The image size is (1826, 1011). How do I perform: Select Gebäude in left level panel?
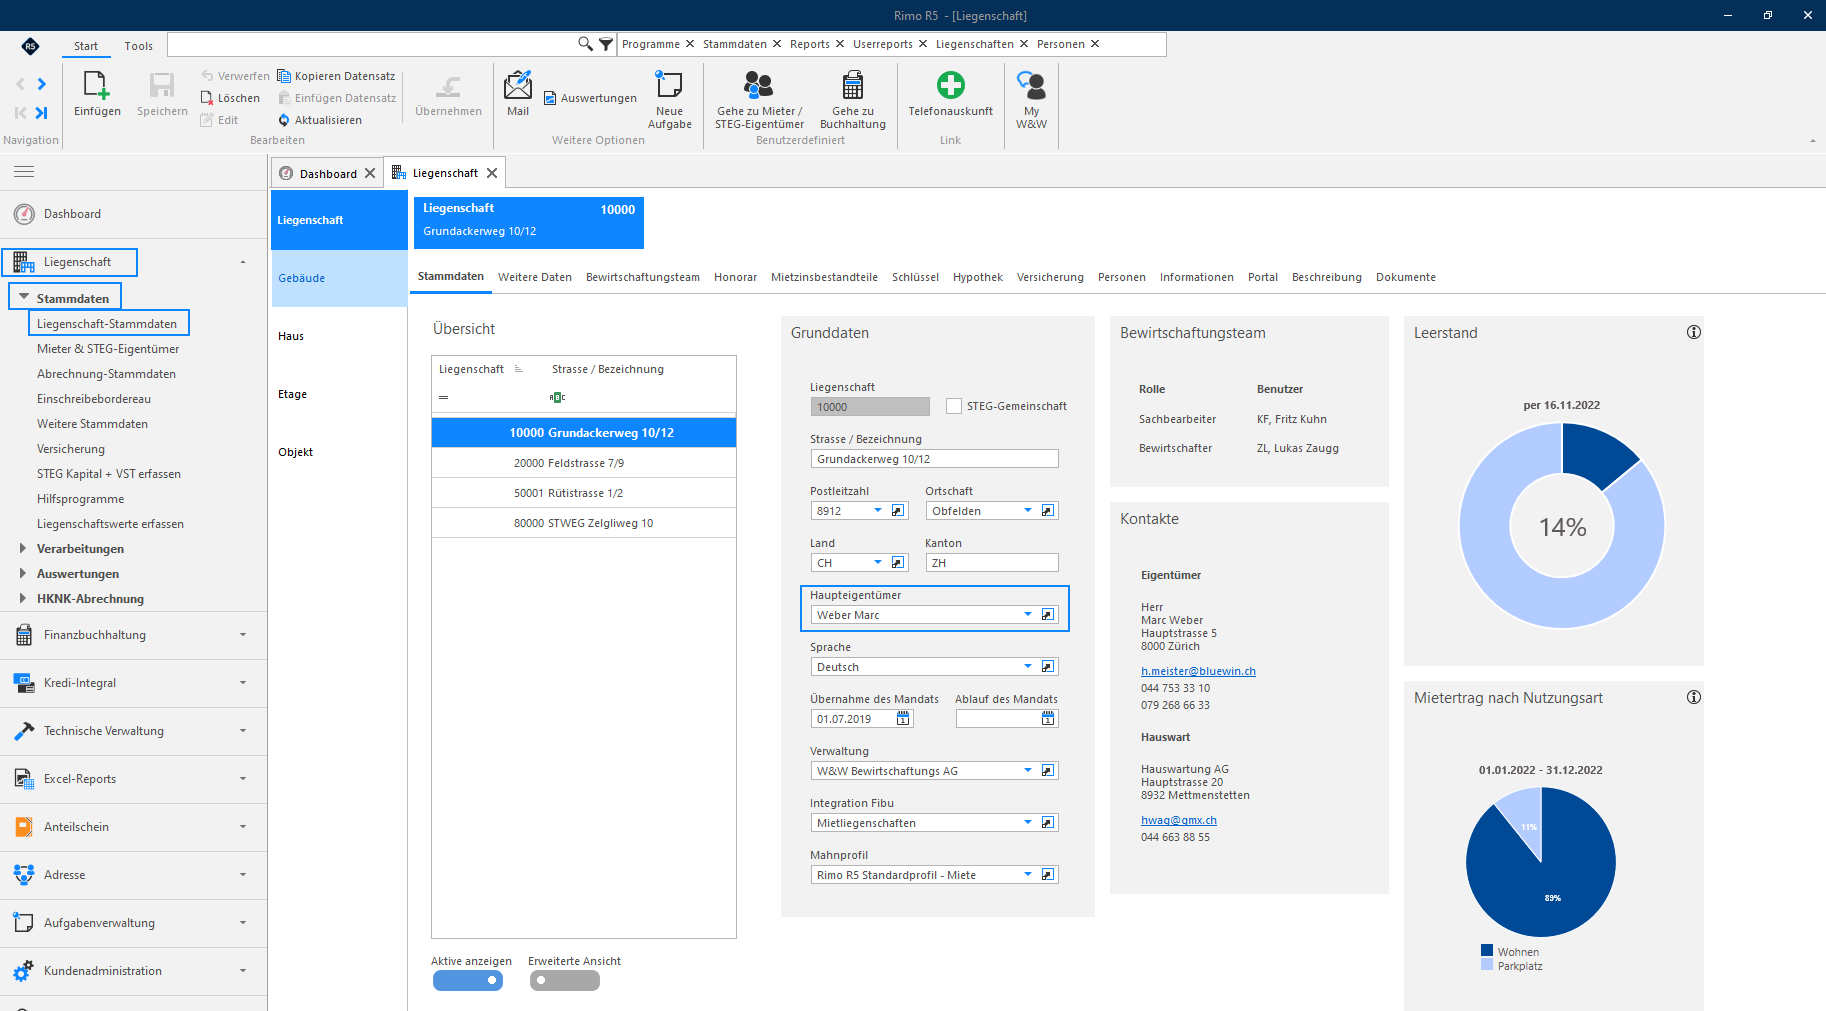pyautogui.click(x=339, y=278)
